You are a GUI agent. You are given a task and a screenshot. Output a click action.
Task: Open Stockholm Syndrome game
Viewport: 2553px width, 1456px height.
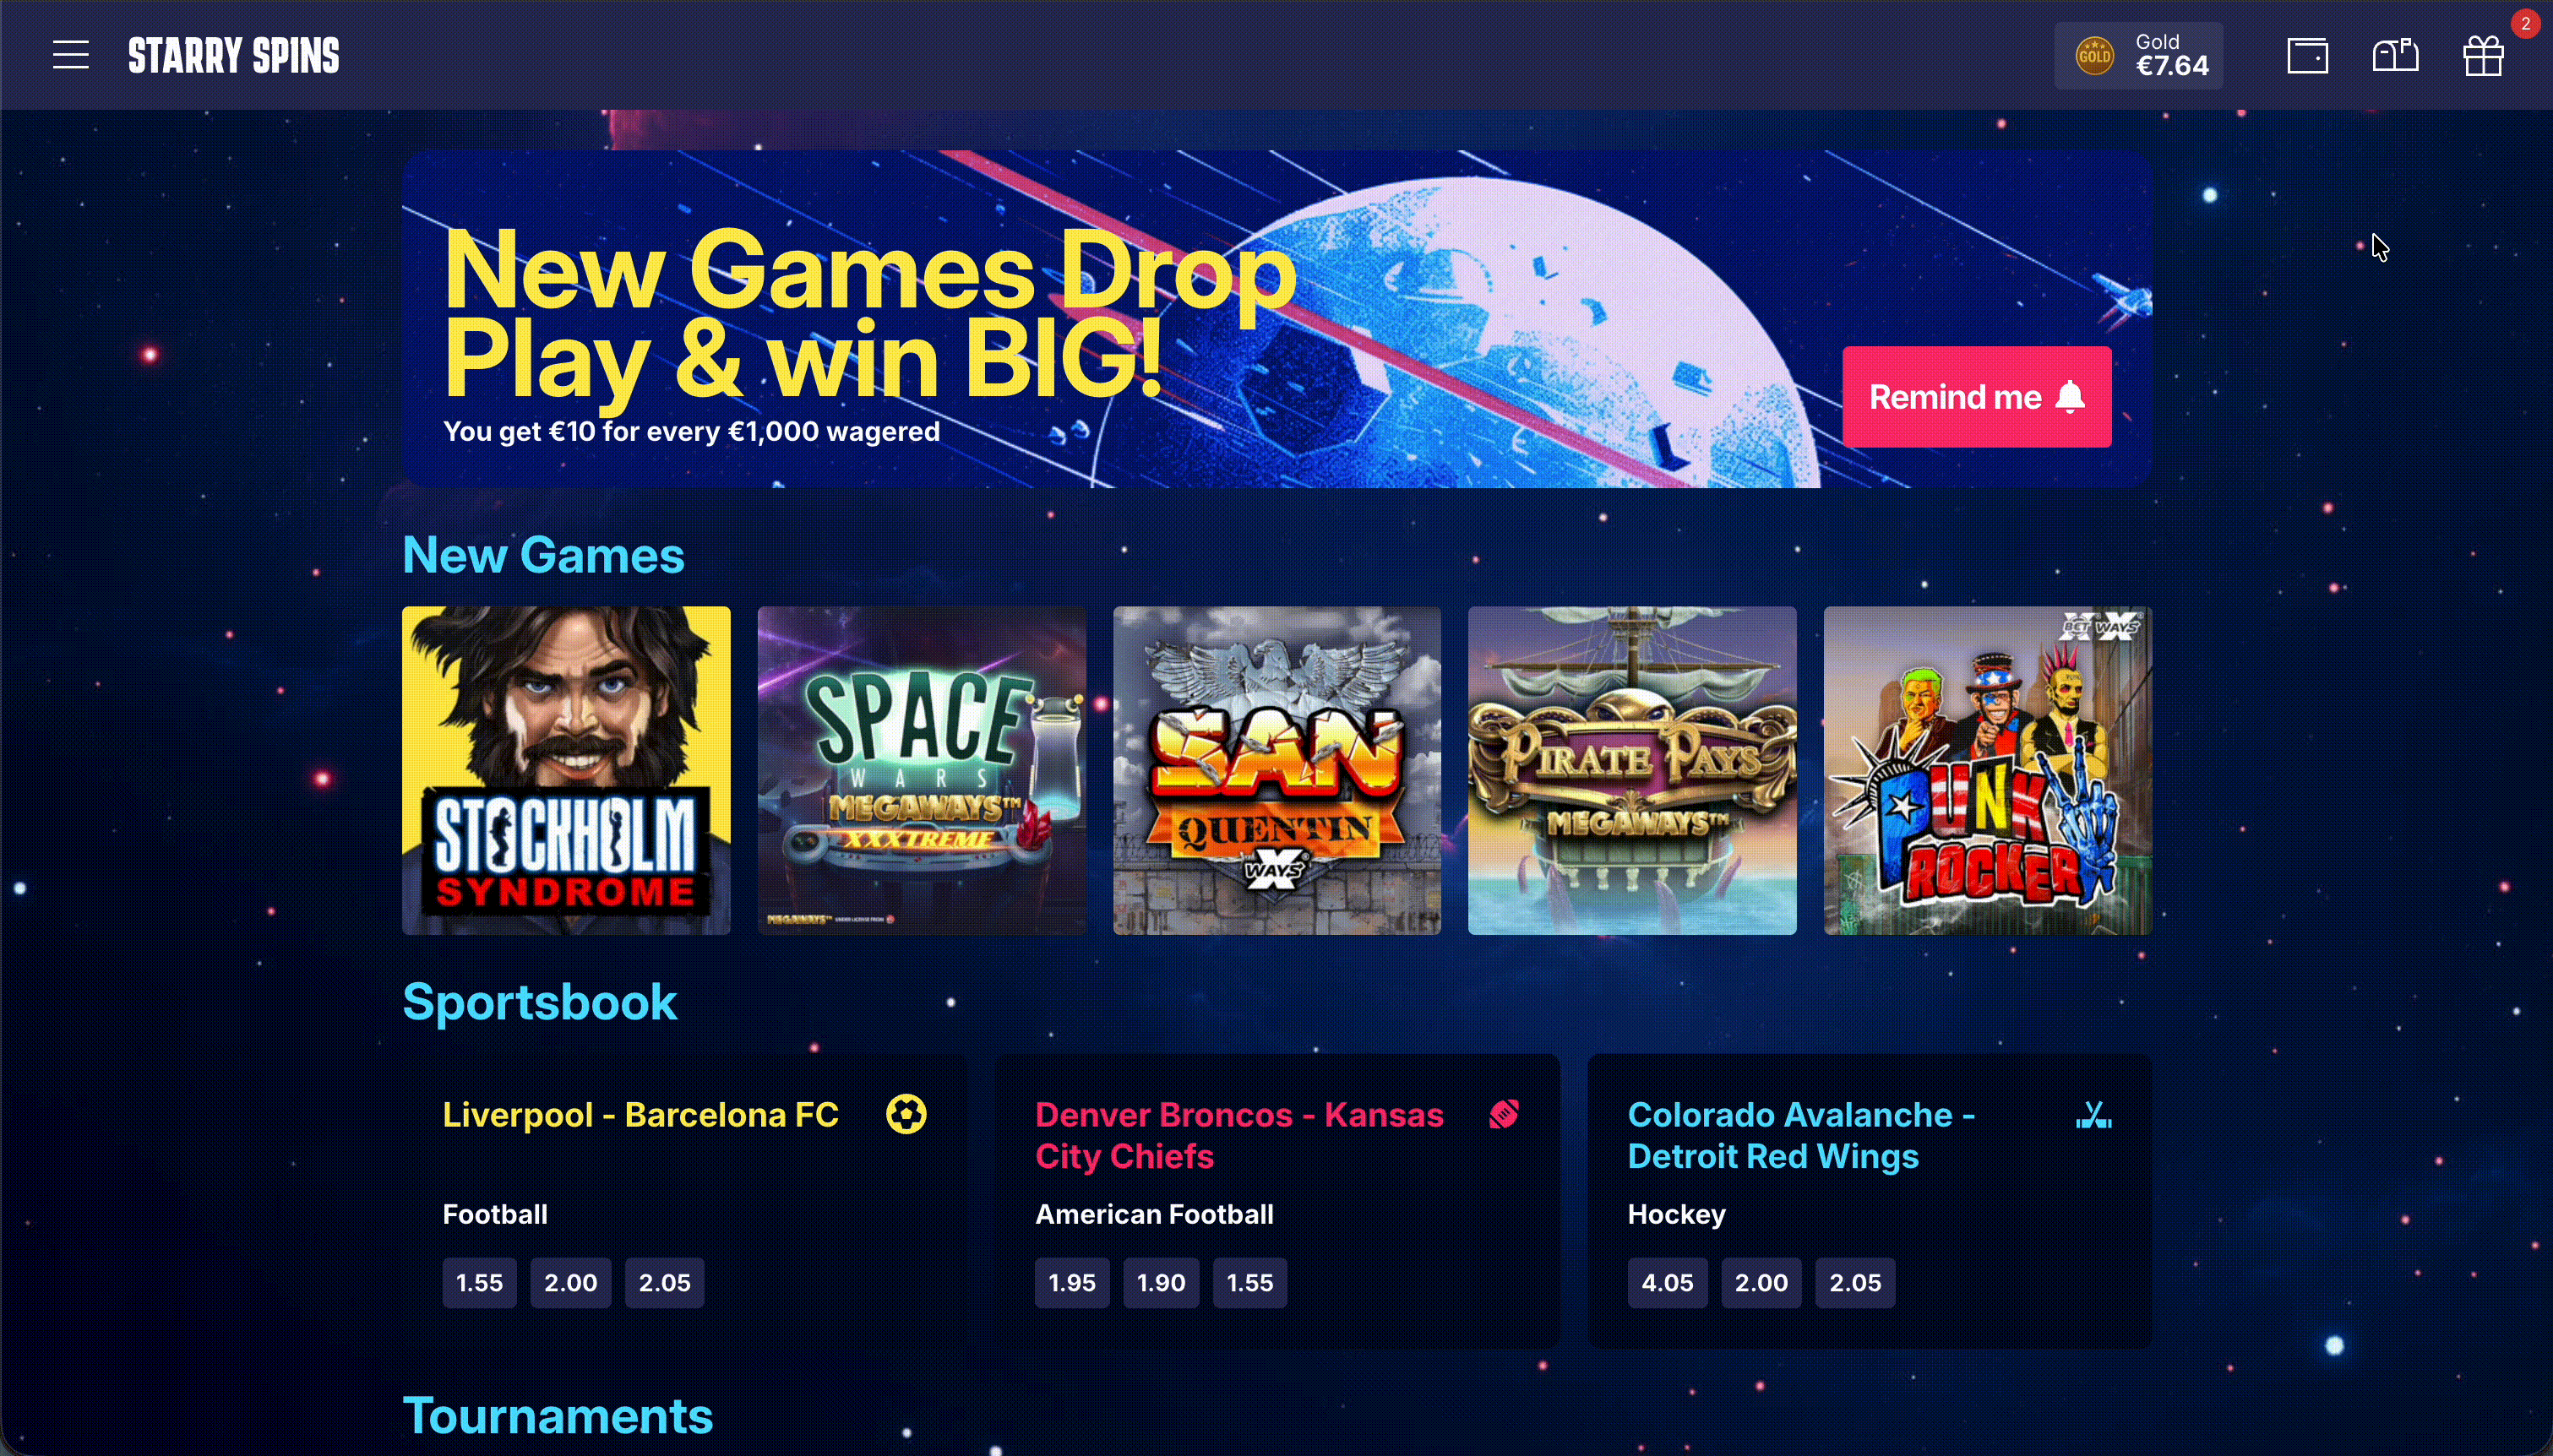(566, 770)
